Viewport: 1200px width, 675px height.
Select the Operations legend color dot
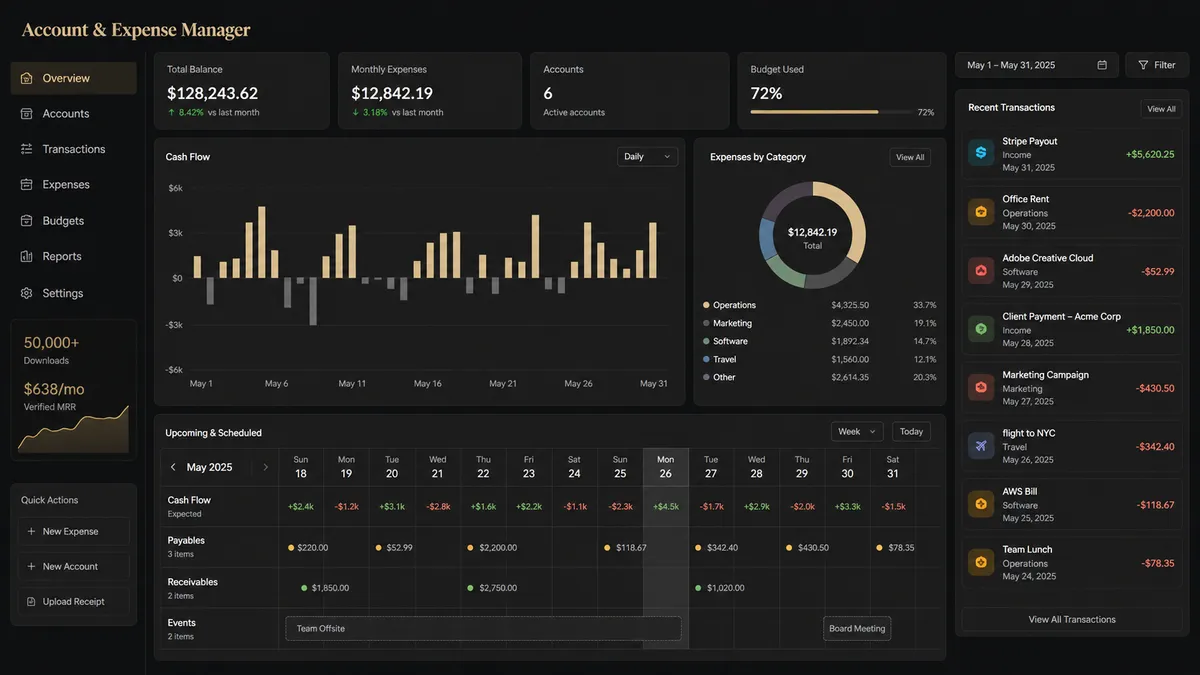(706, 305)
